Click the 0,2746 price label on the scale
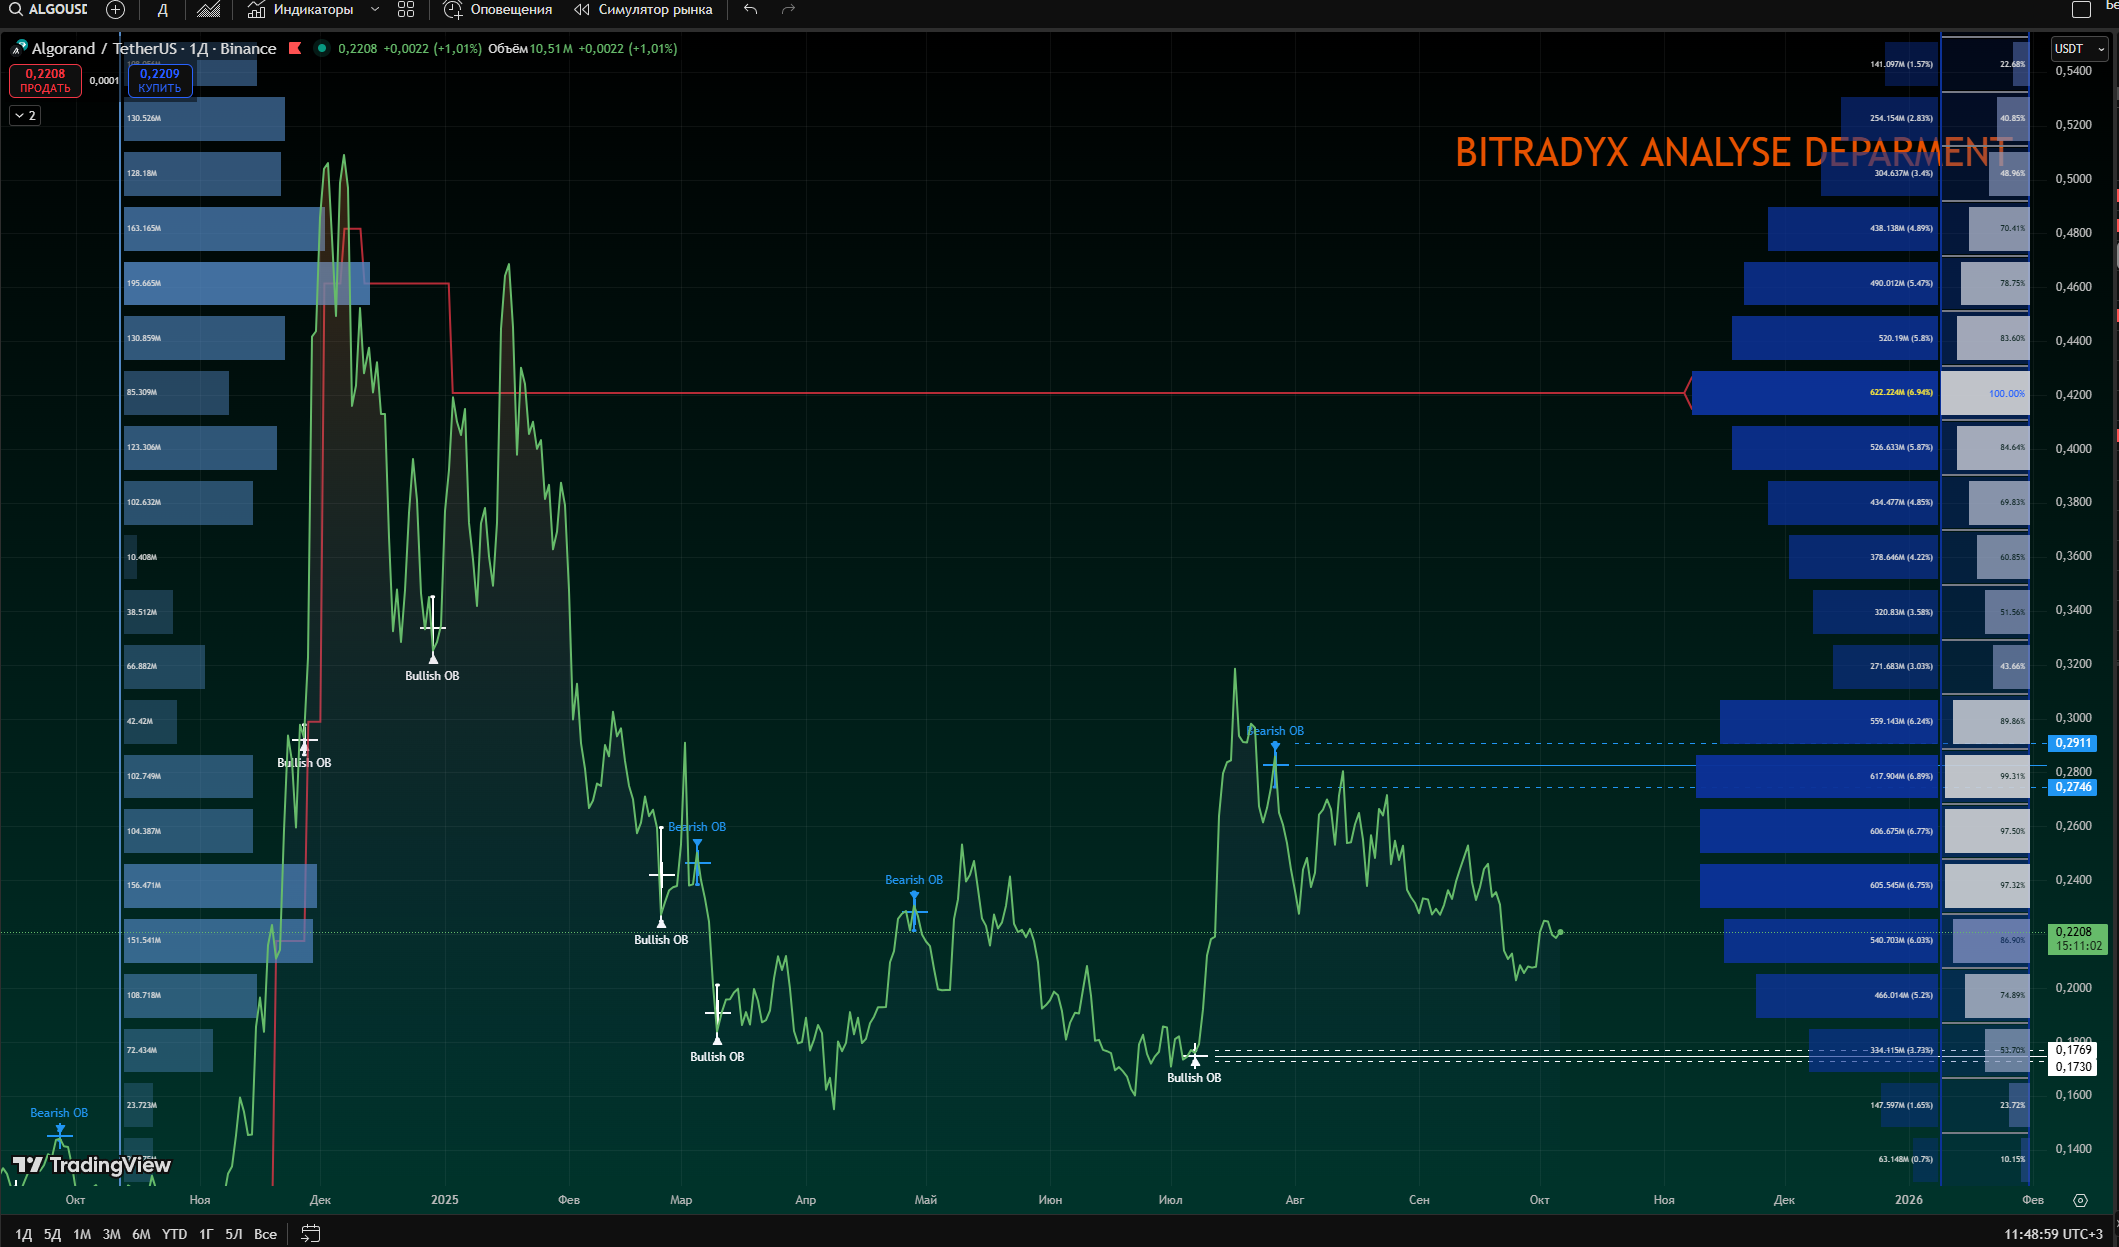The width and height of the screenshot is (2119, 1247). (x=2073, y=787)
